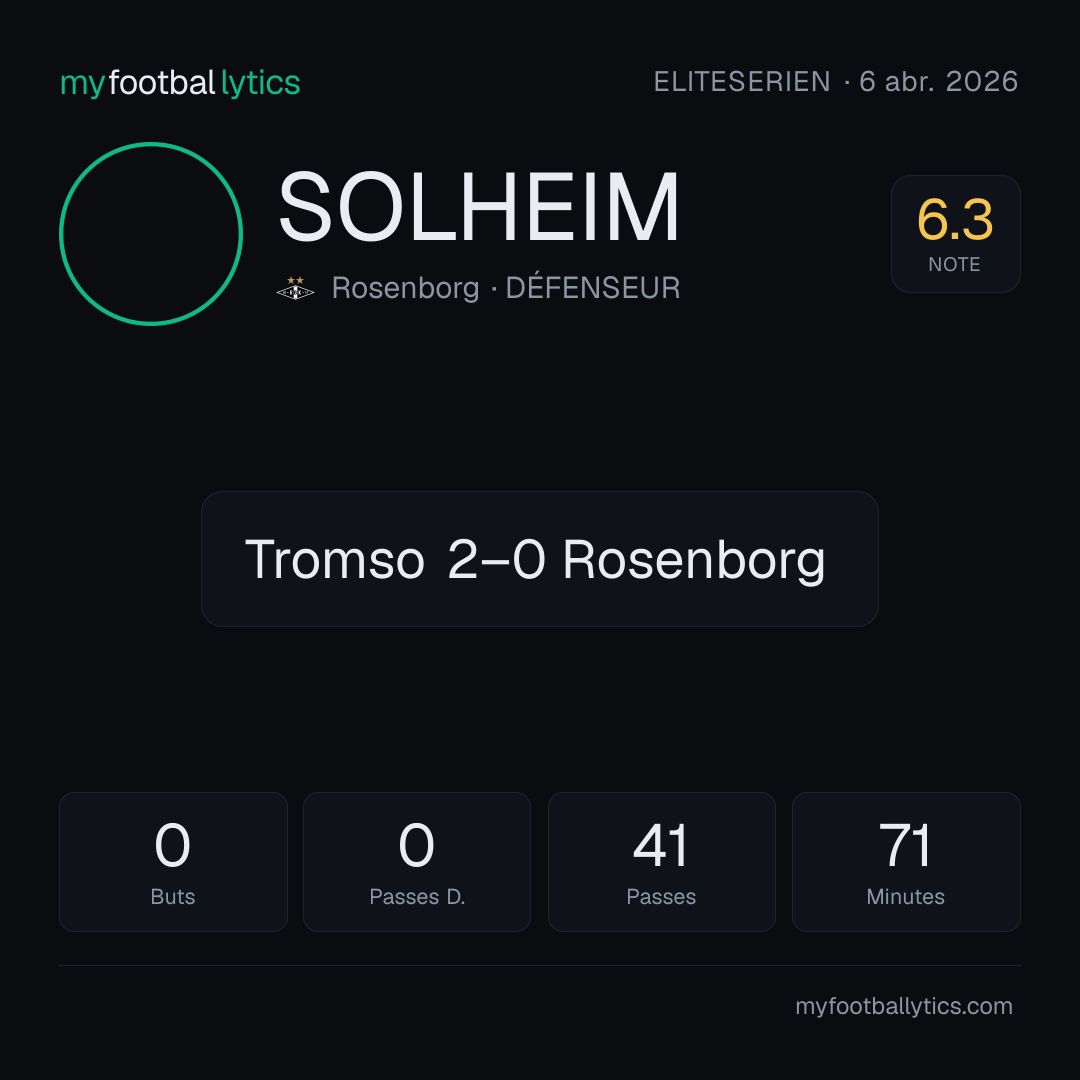Select the SOLHEIM player name heading
This screenshot has width=1080, height=1080.
click(479, 207)
